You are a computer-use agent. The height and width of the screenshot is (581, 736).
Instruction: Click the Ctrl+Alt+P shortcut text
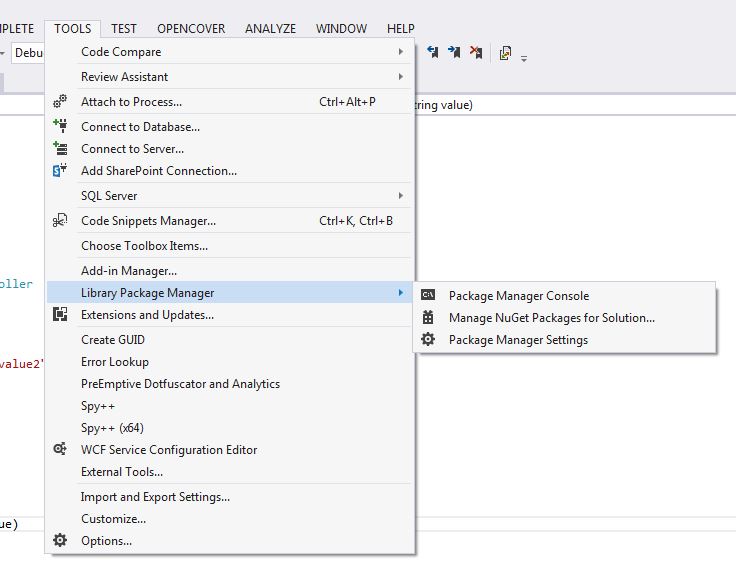pyautogui.click(x=347, y=102)
